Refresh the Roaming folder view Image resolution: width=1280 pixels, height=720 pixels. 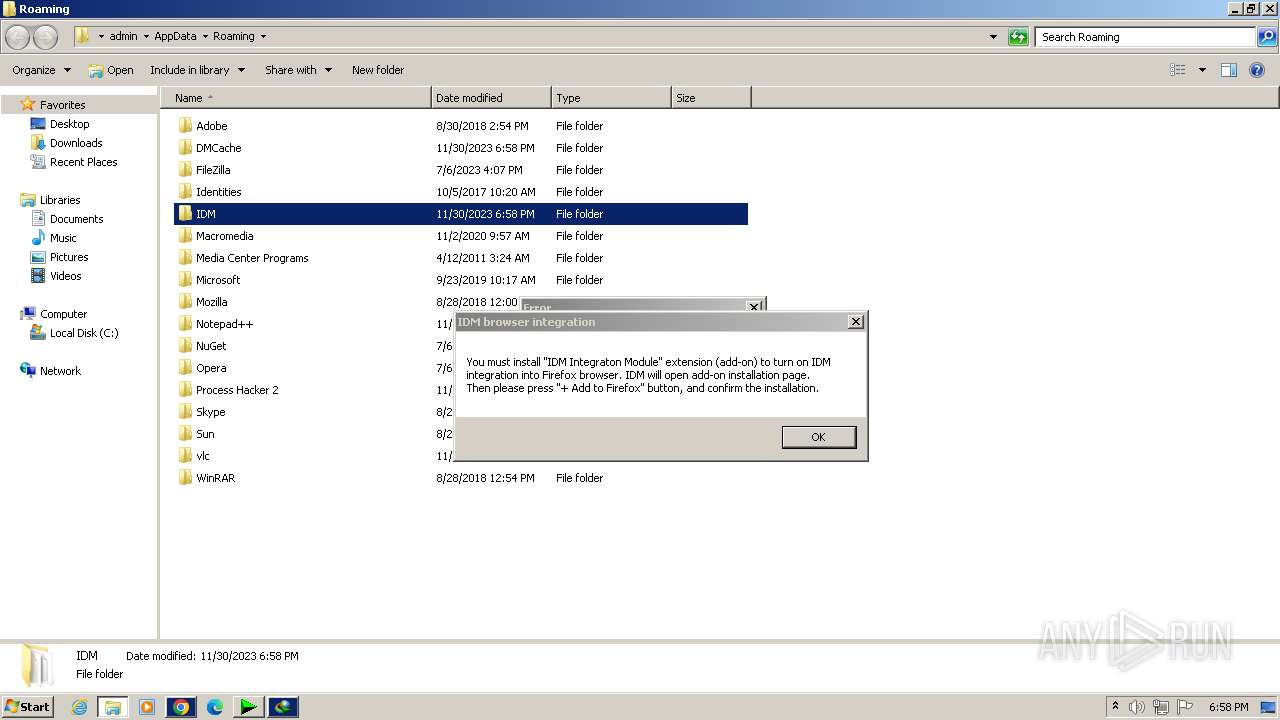tap(1018, 37)
